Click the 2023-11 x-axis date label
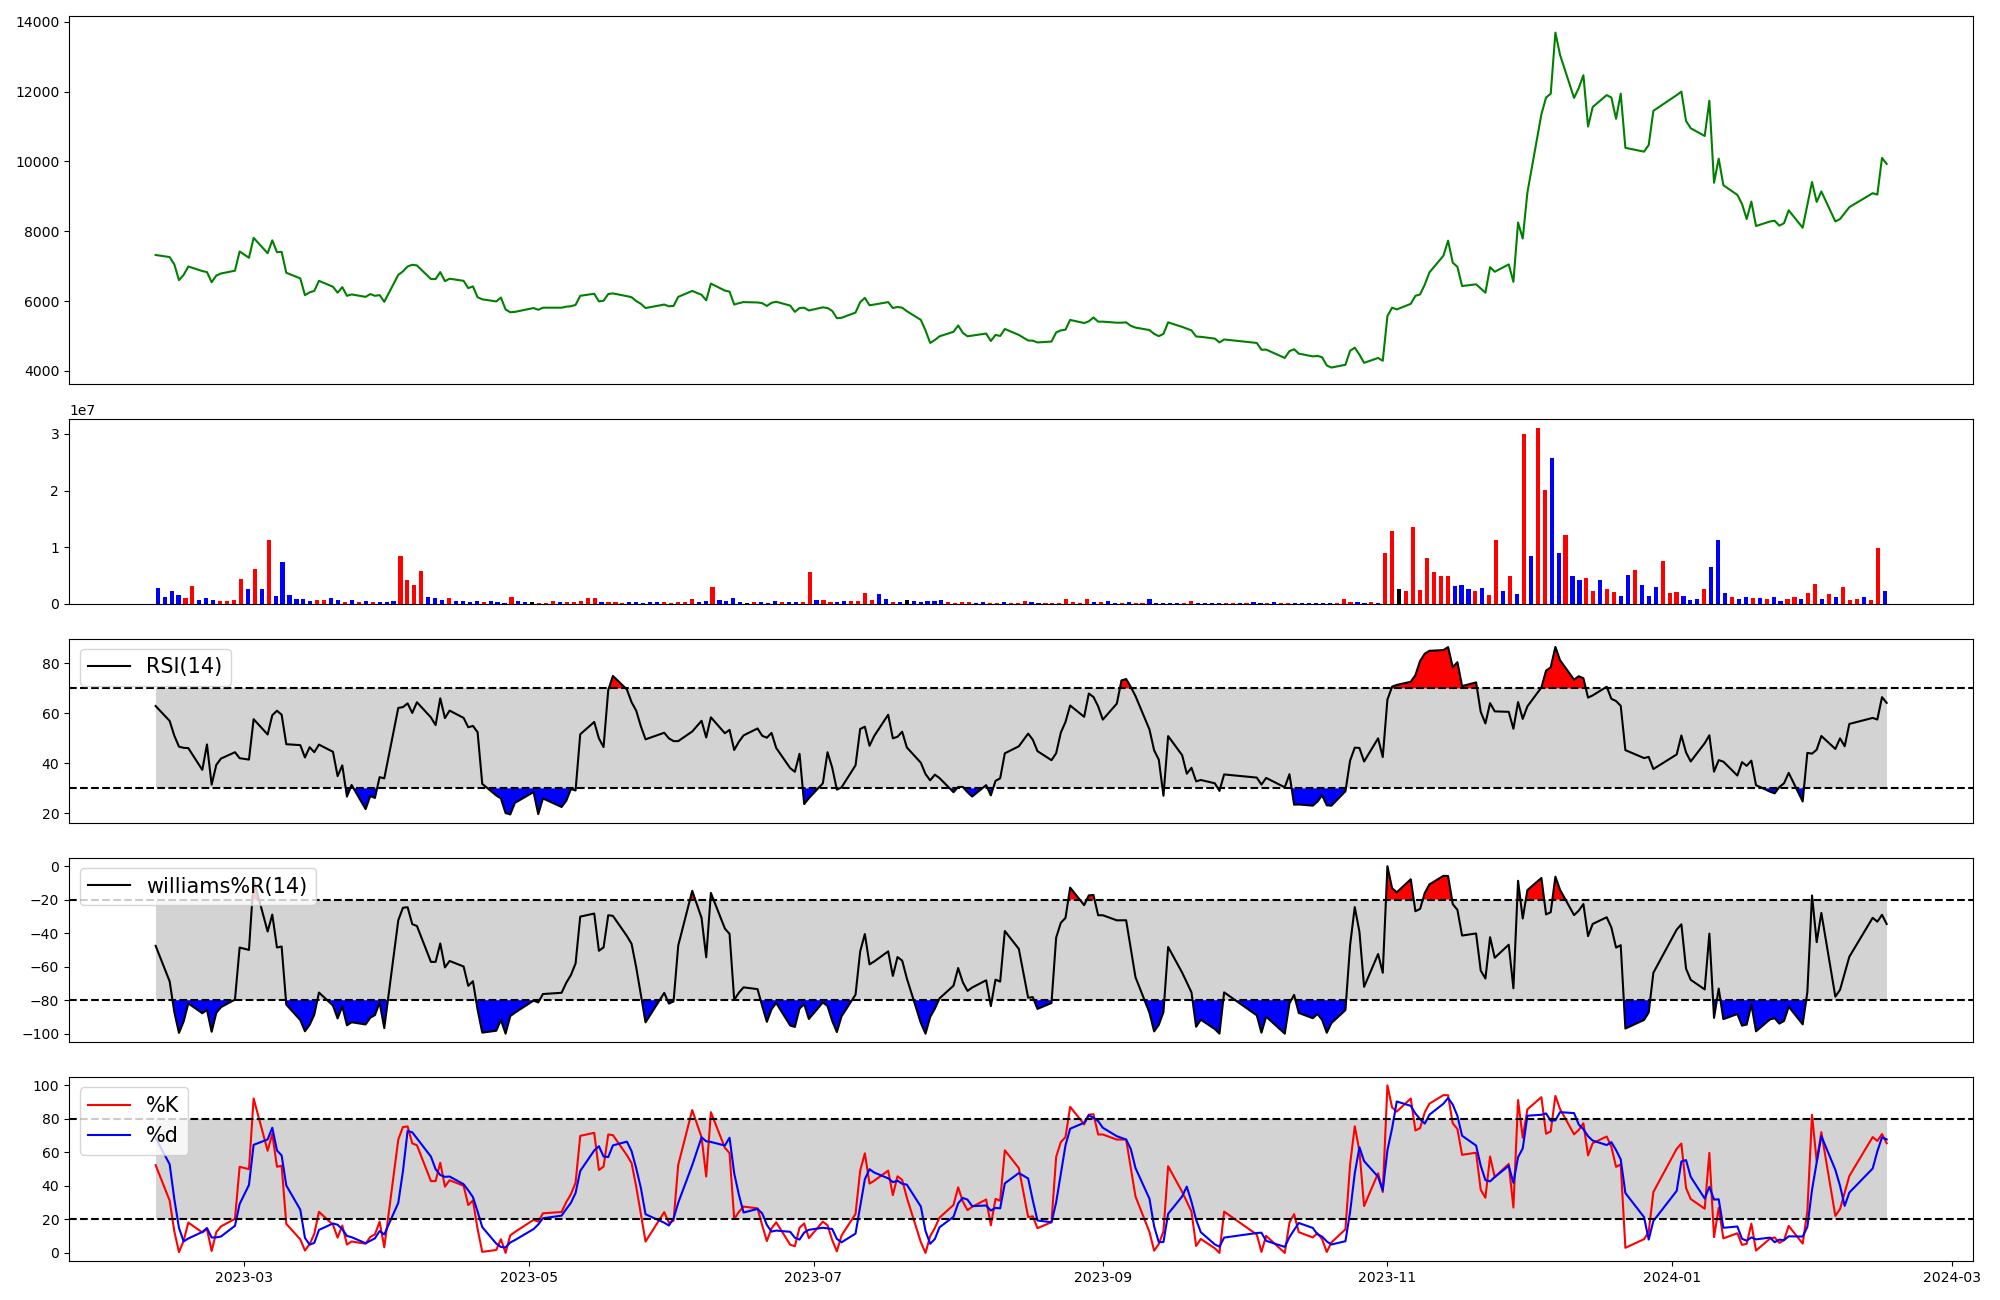Image resolution: width=2000 pixels, height=1300 pixels. [x=1388, y=1277]
